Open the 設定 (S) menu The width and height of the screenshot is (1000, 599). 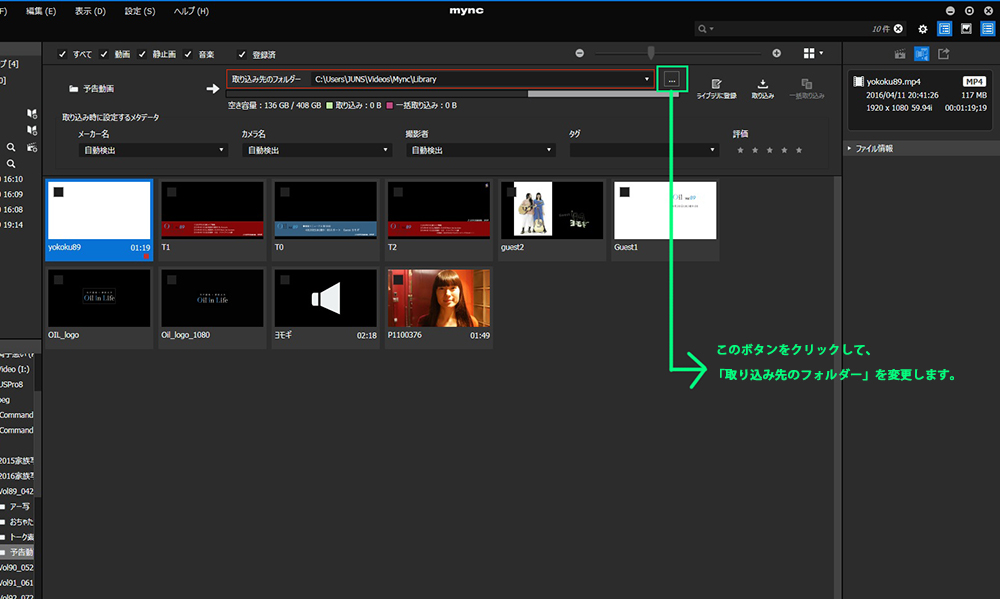(x=140, y=11)
